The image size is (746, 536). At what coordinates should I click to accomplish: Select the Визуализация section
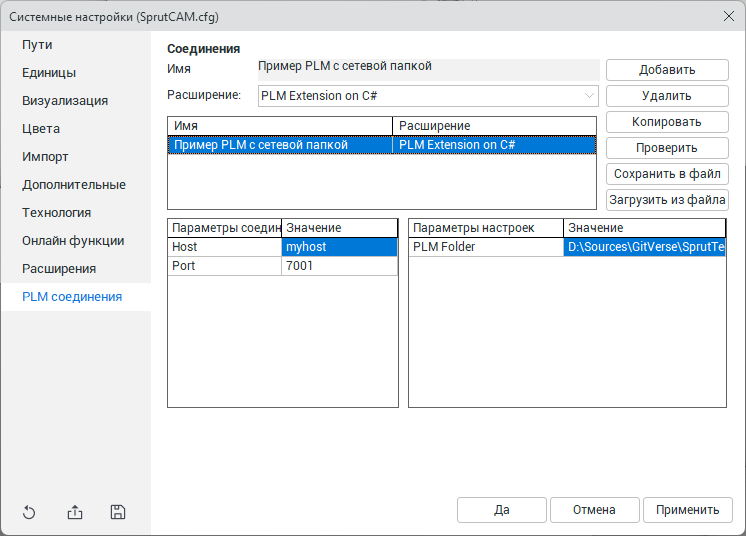65,101
